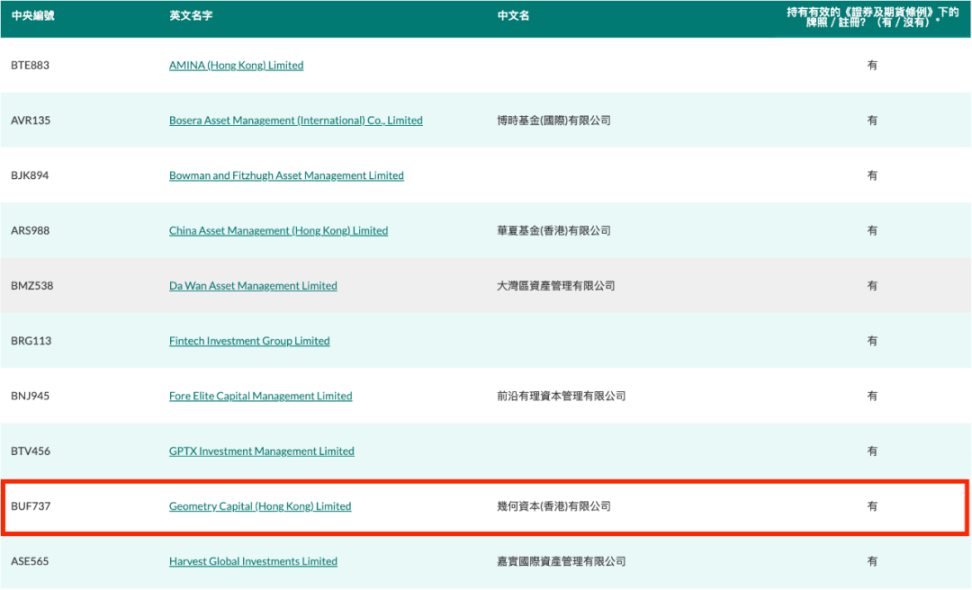Viewport: 972px width, 590px height.
Task: Select the BTE883 central entity number
Action: point(33,65)
